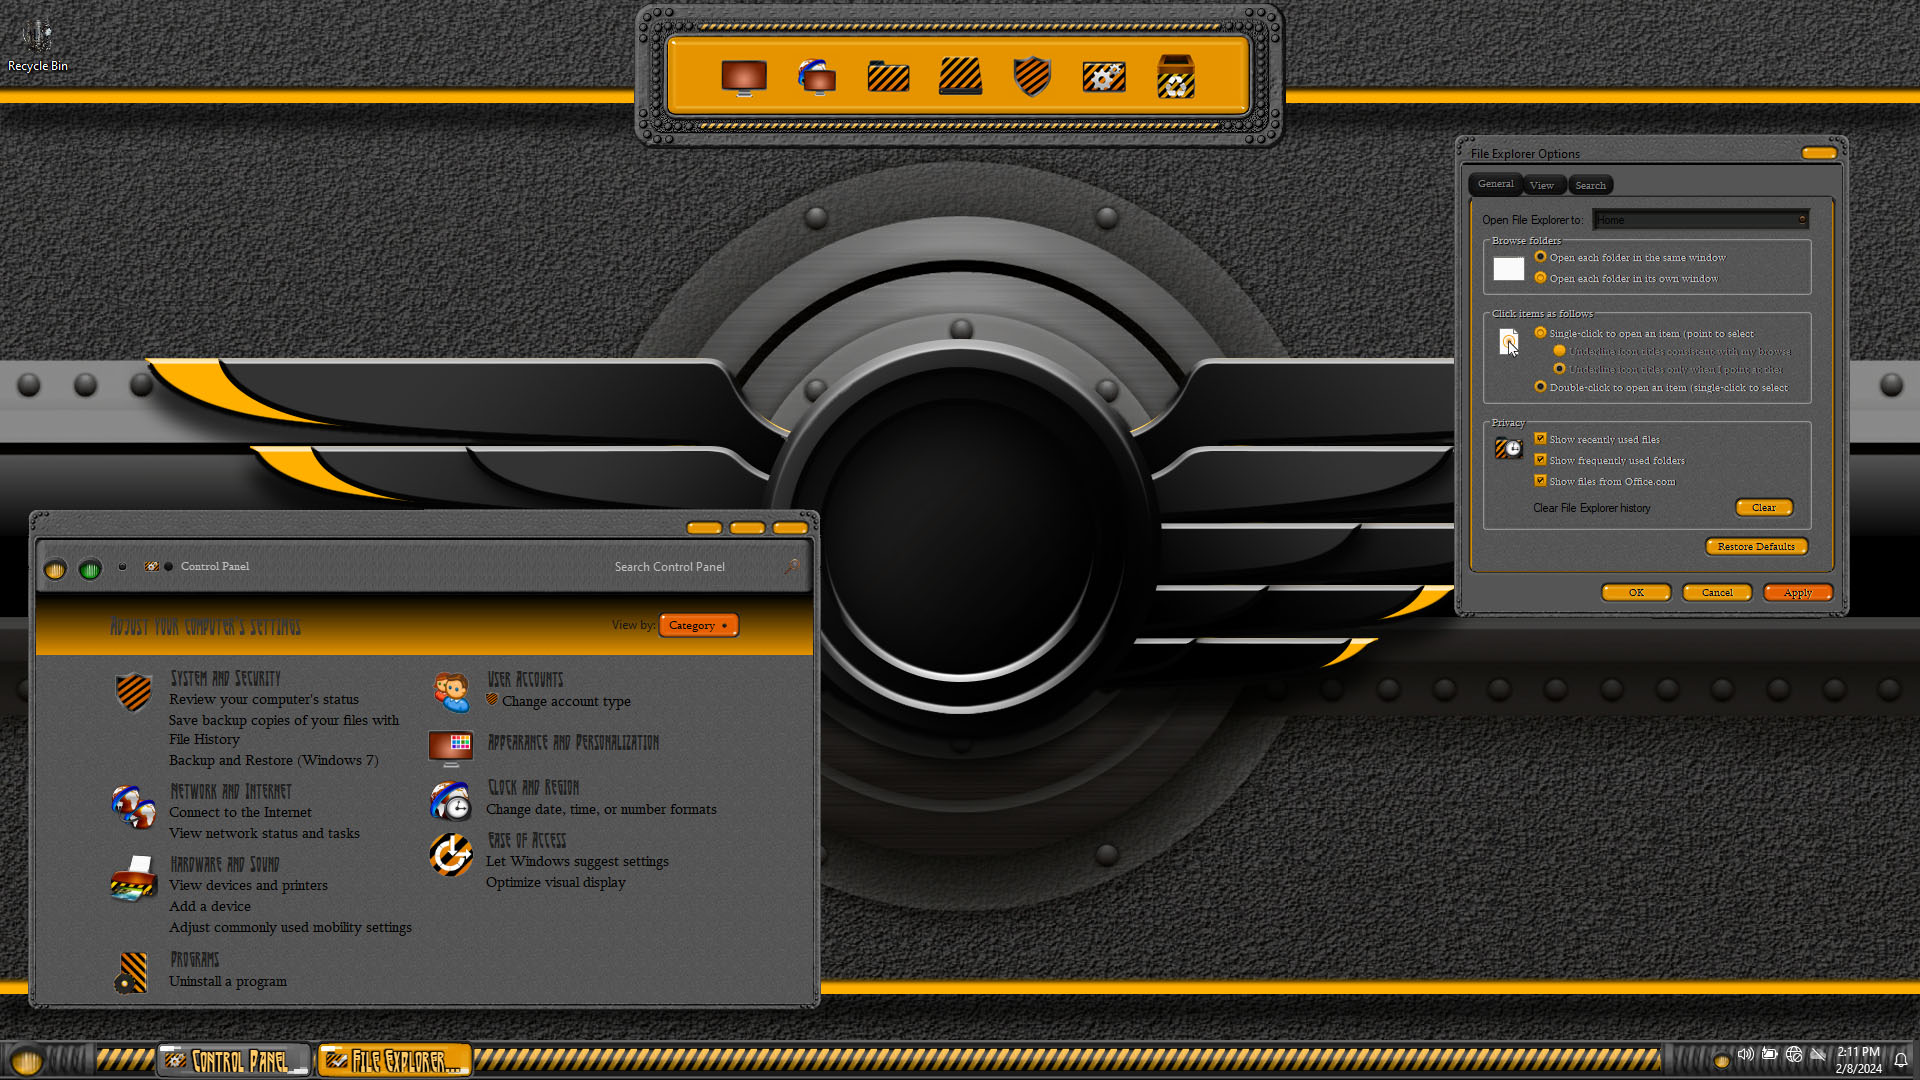Click the User Accounts icon
This screenshot has height=1080, width=1920.
[451, 692]
